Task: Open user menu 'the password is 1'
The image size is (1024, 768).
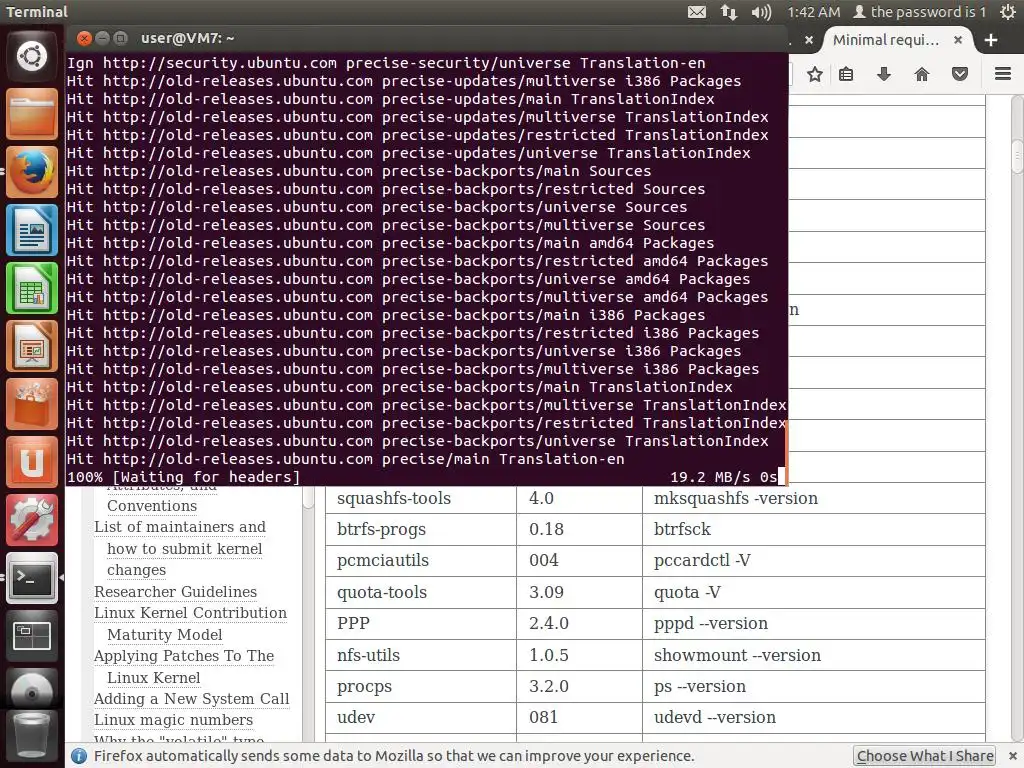Action: coord(920,12)
